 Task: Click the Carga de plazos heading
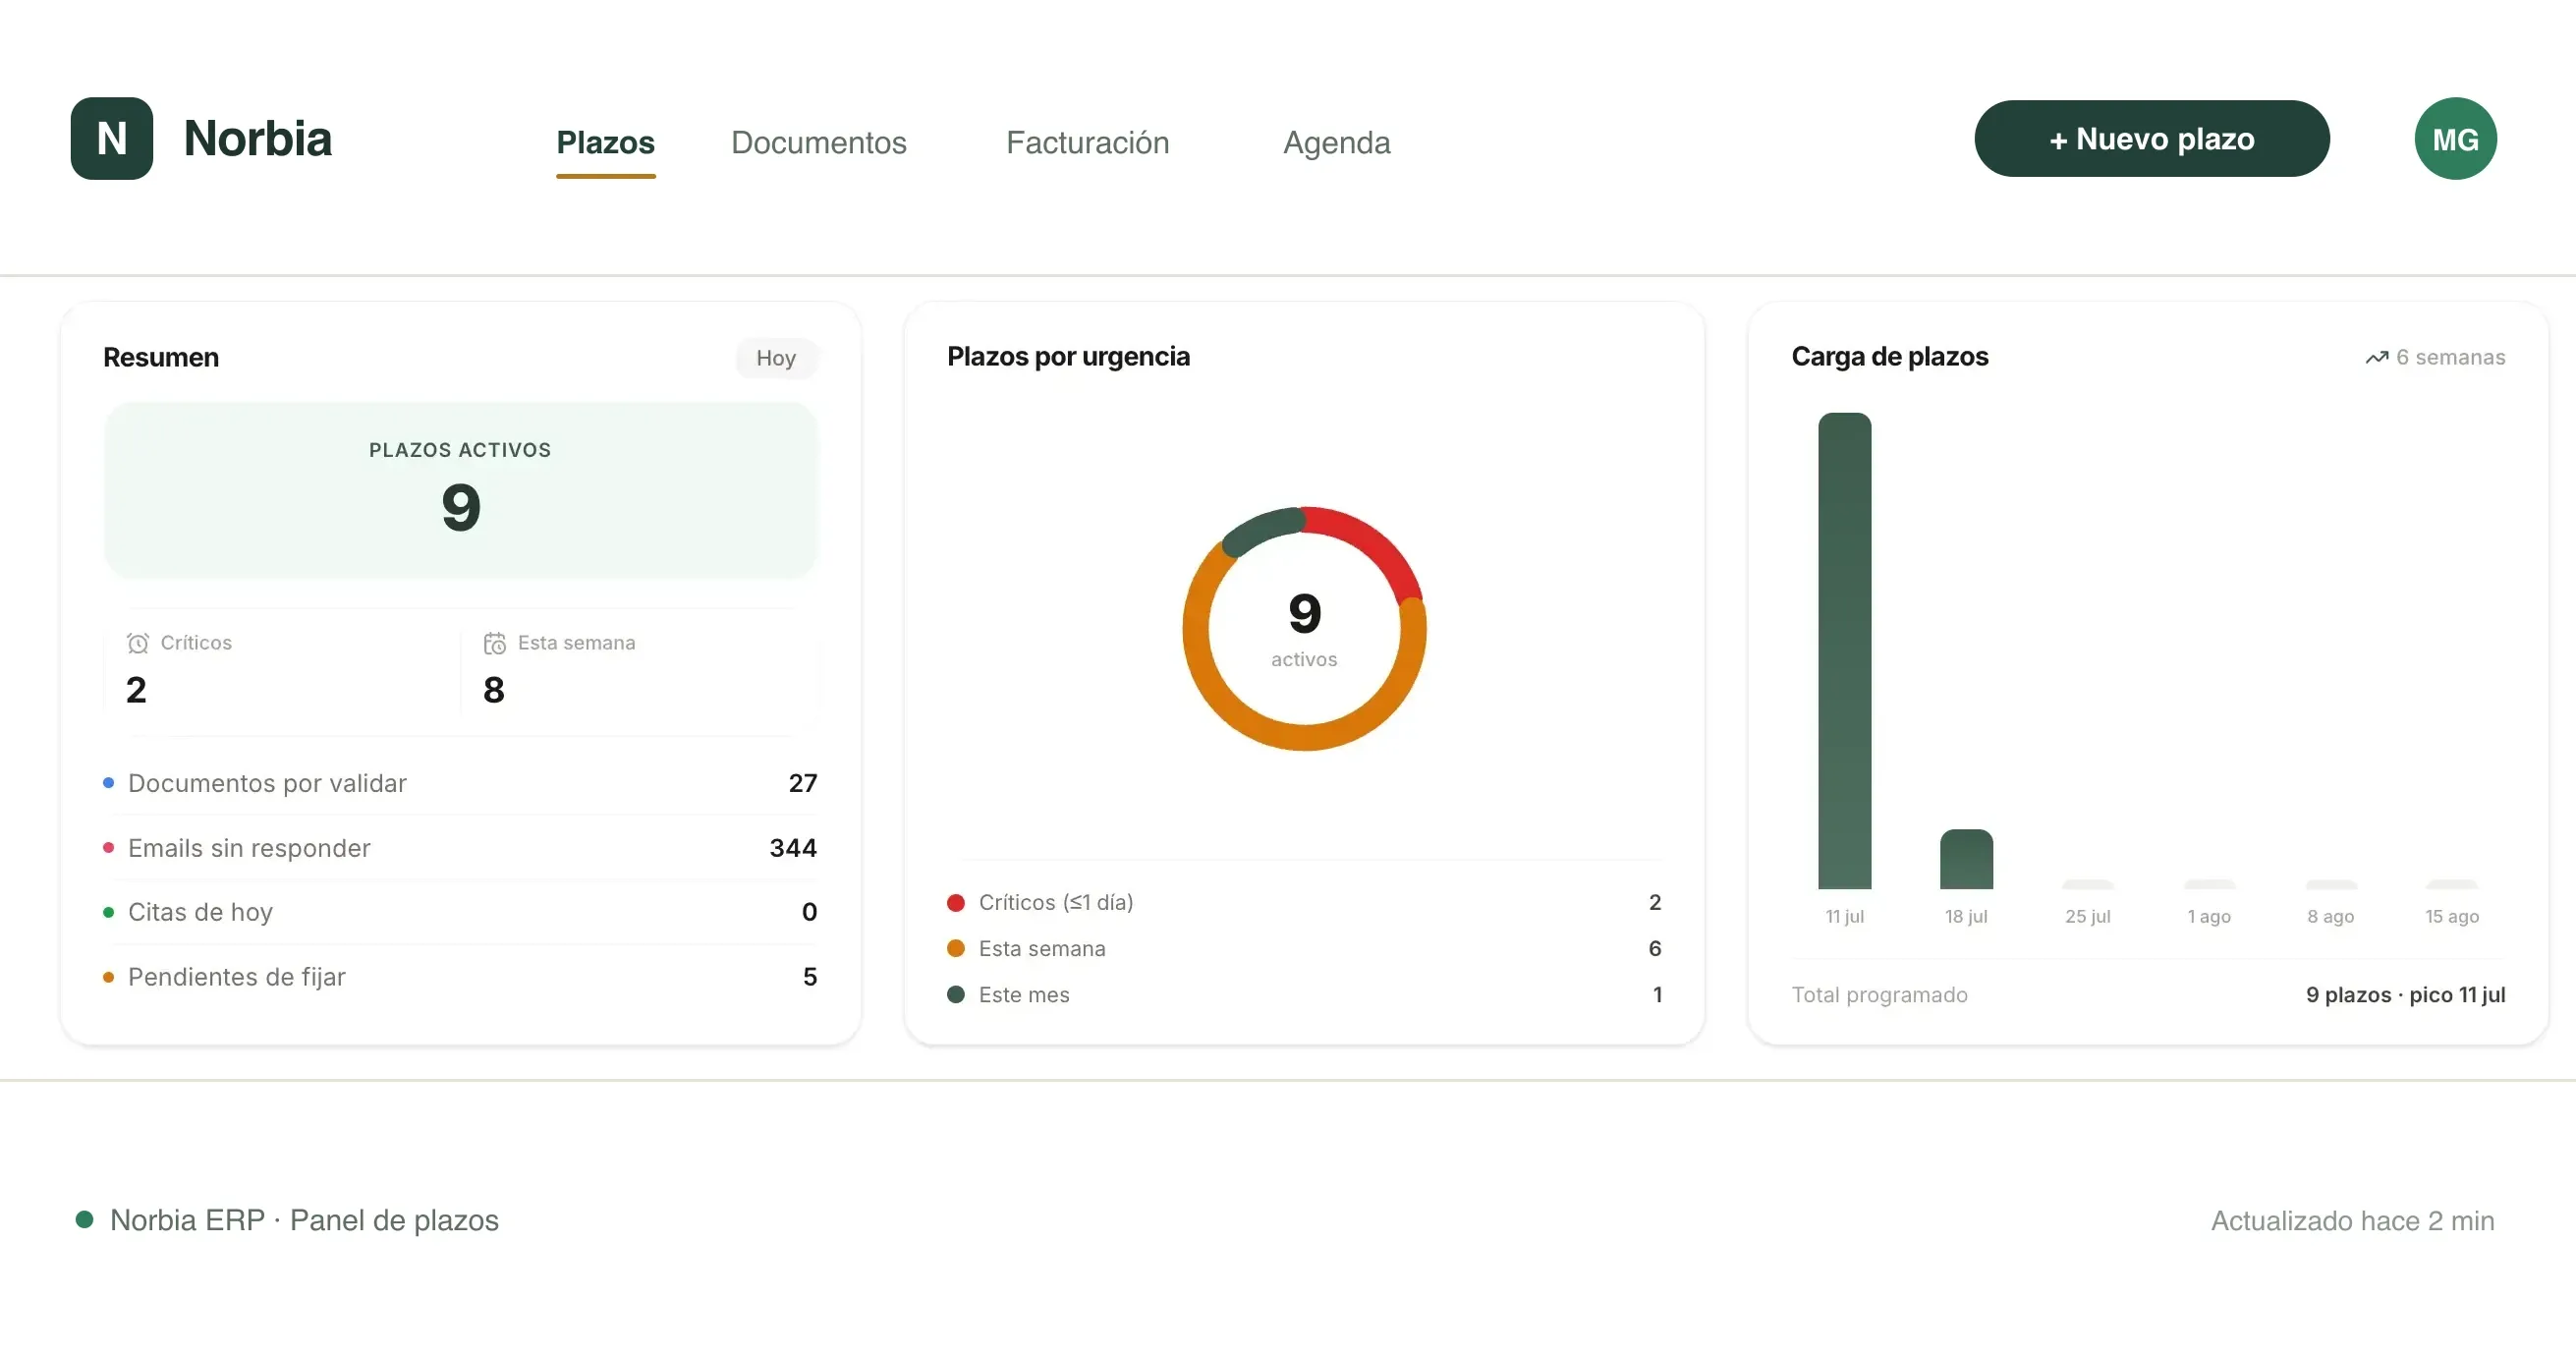[1889, 357]
